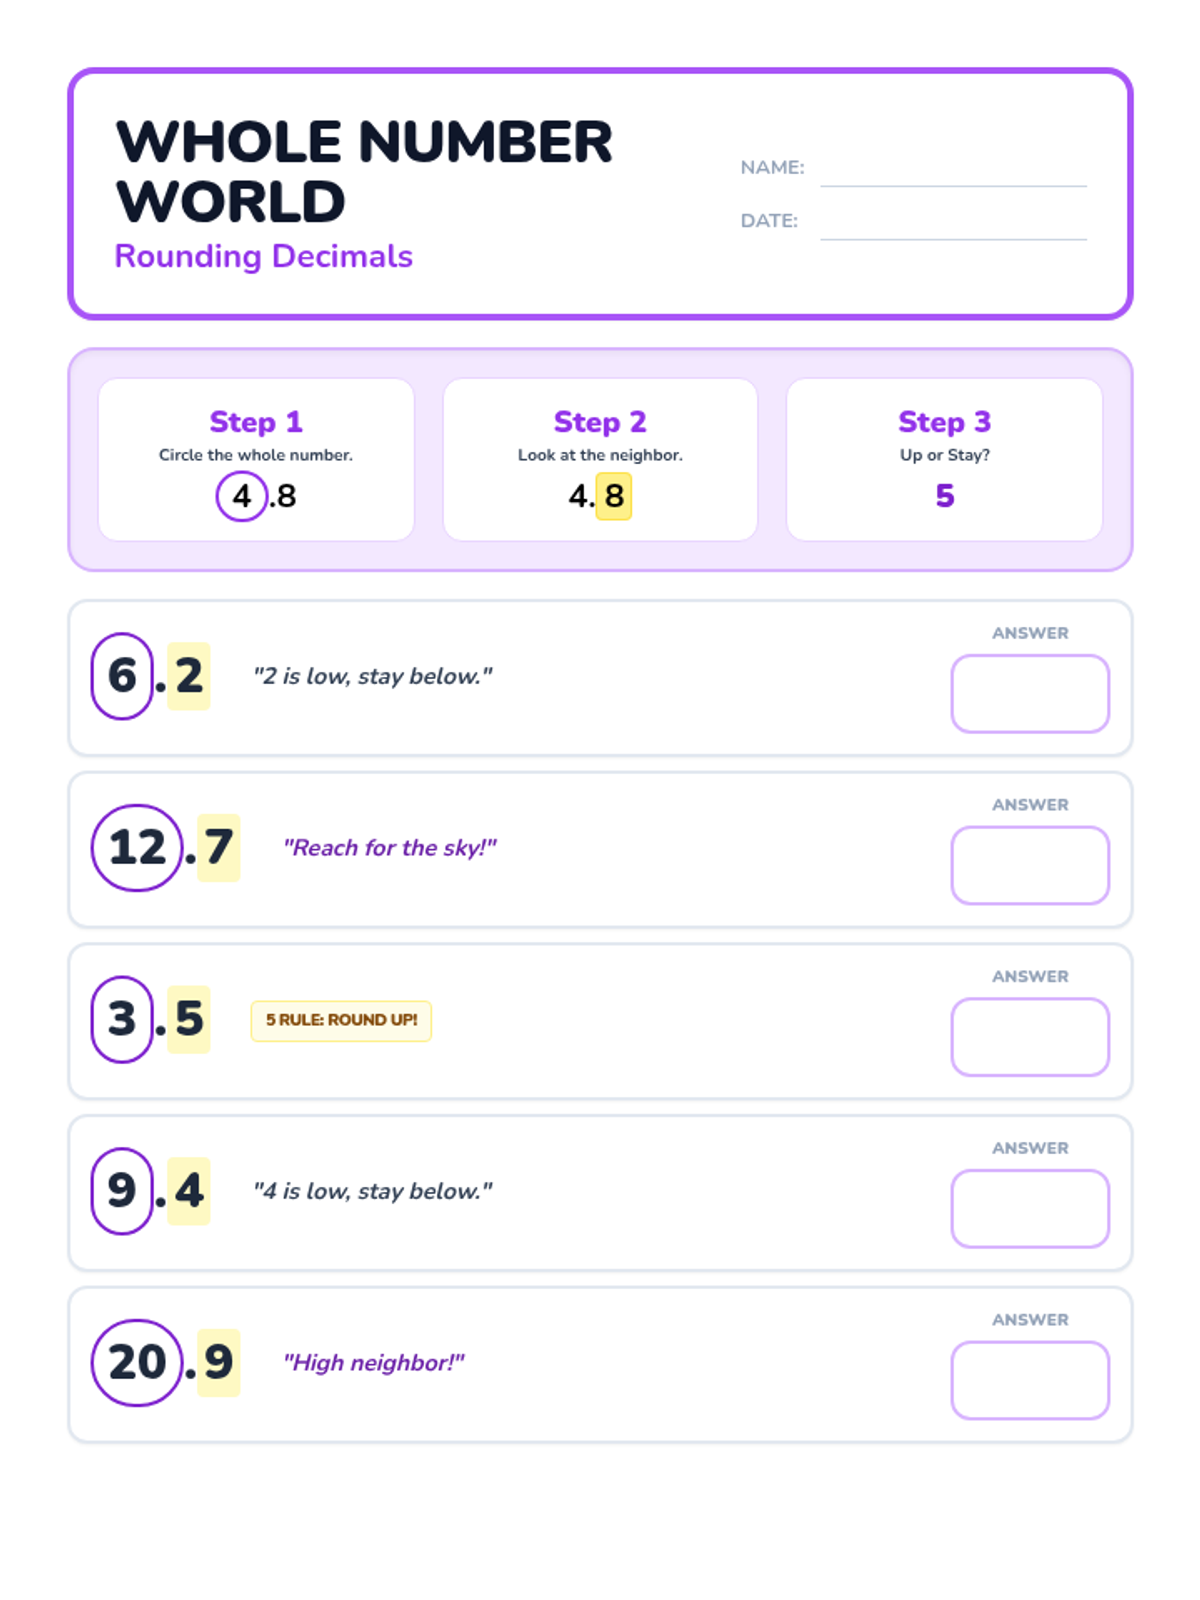1200x1600 pixels.
Task: Click the circled 20 whole number
Action: click(x=137, y=1363)
